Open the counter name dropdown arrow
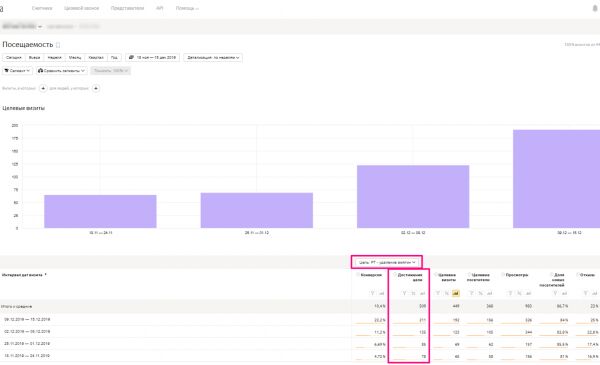Screen dimensions: 600x365 pos(40,27)
